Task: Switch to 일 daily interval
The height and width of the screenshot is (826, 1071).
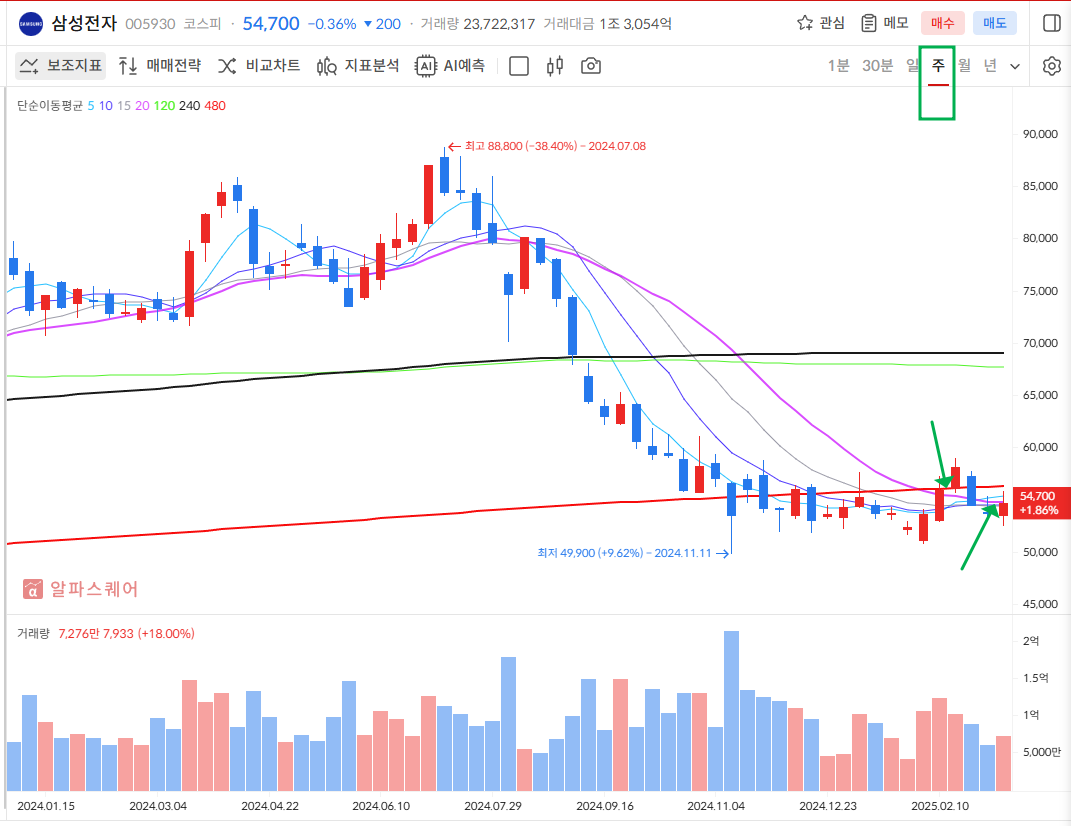Action: [x=913, y=66]
